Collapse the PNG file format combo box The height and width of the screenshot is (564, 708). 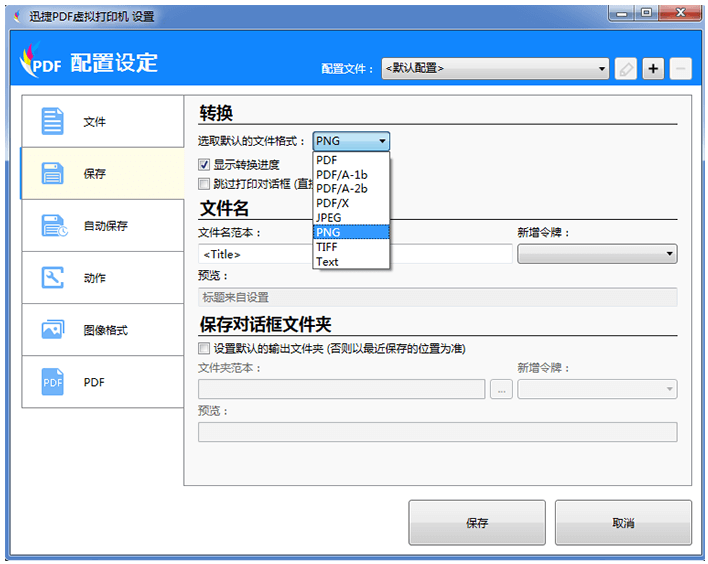point(351,141)
